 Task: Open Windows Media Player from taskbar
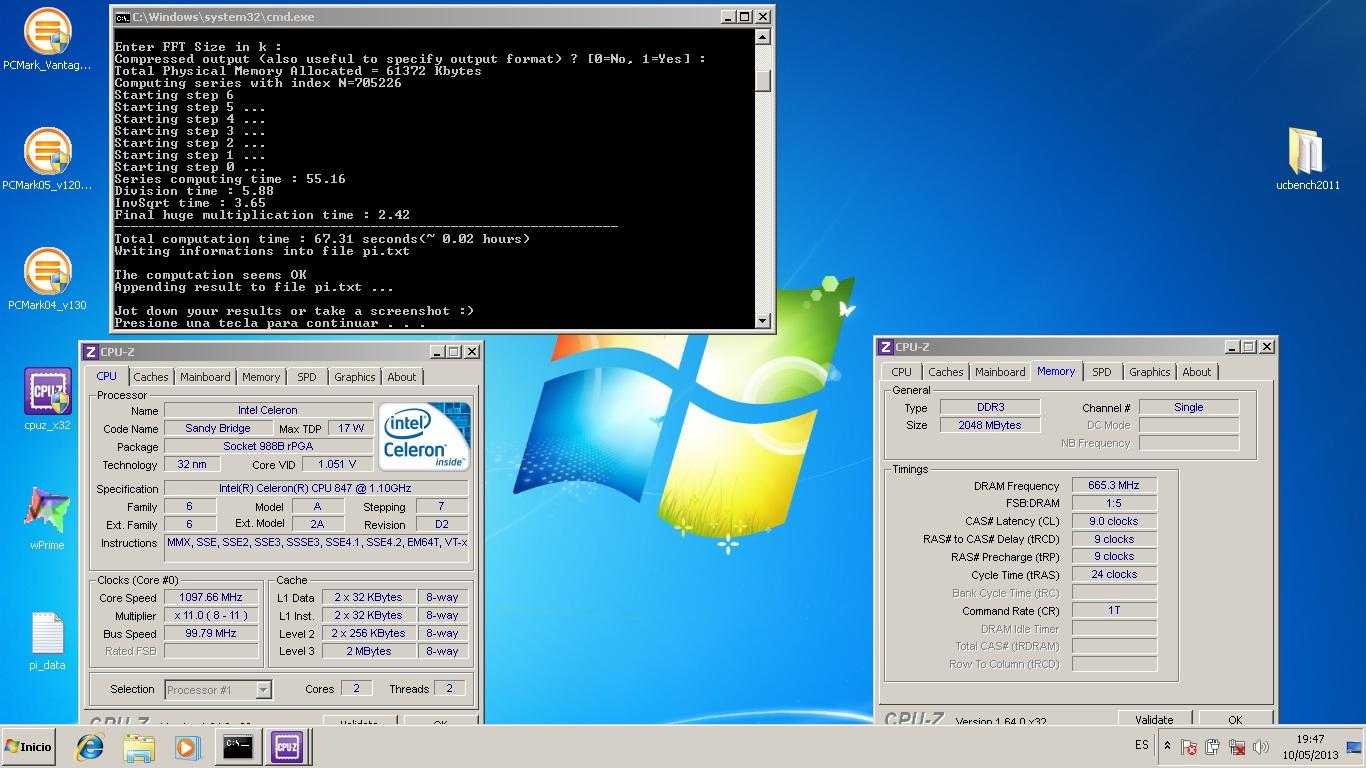coord(186,747)
